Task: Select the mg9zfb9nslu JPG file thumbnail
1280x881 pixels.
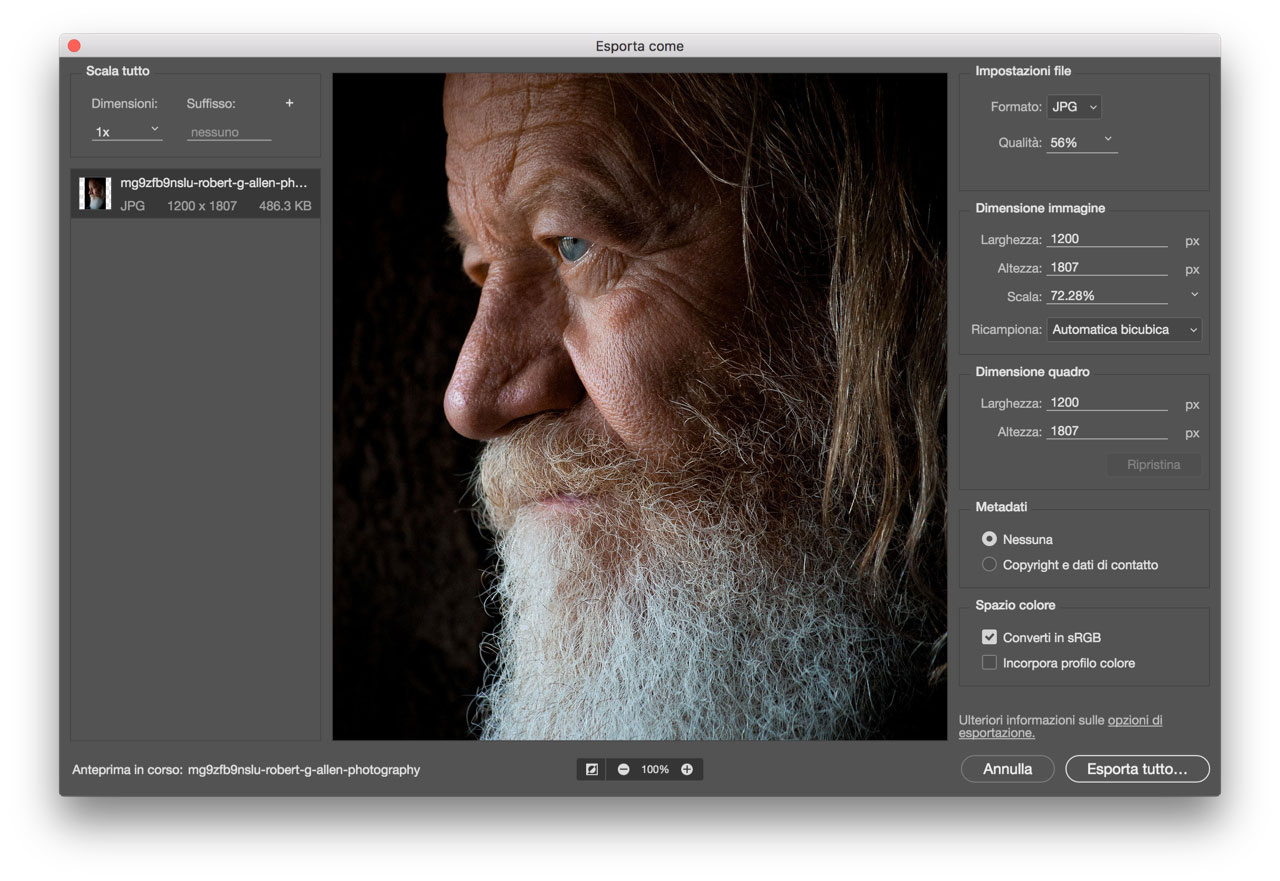Action: (x=97, y=193)
